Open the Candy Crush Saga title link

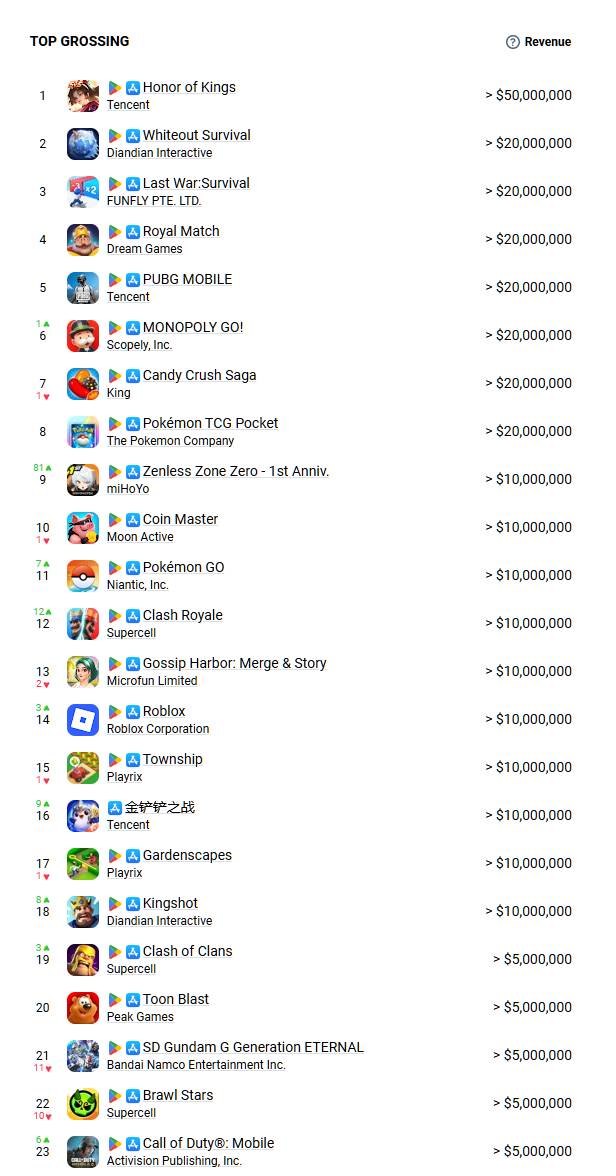pos(200,375)
